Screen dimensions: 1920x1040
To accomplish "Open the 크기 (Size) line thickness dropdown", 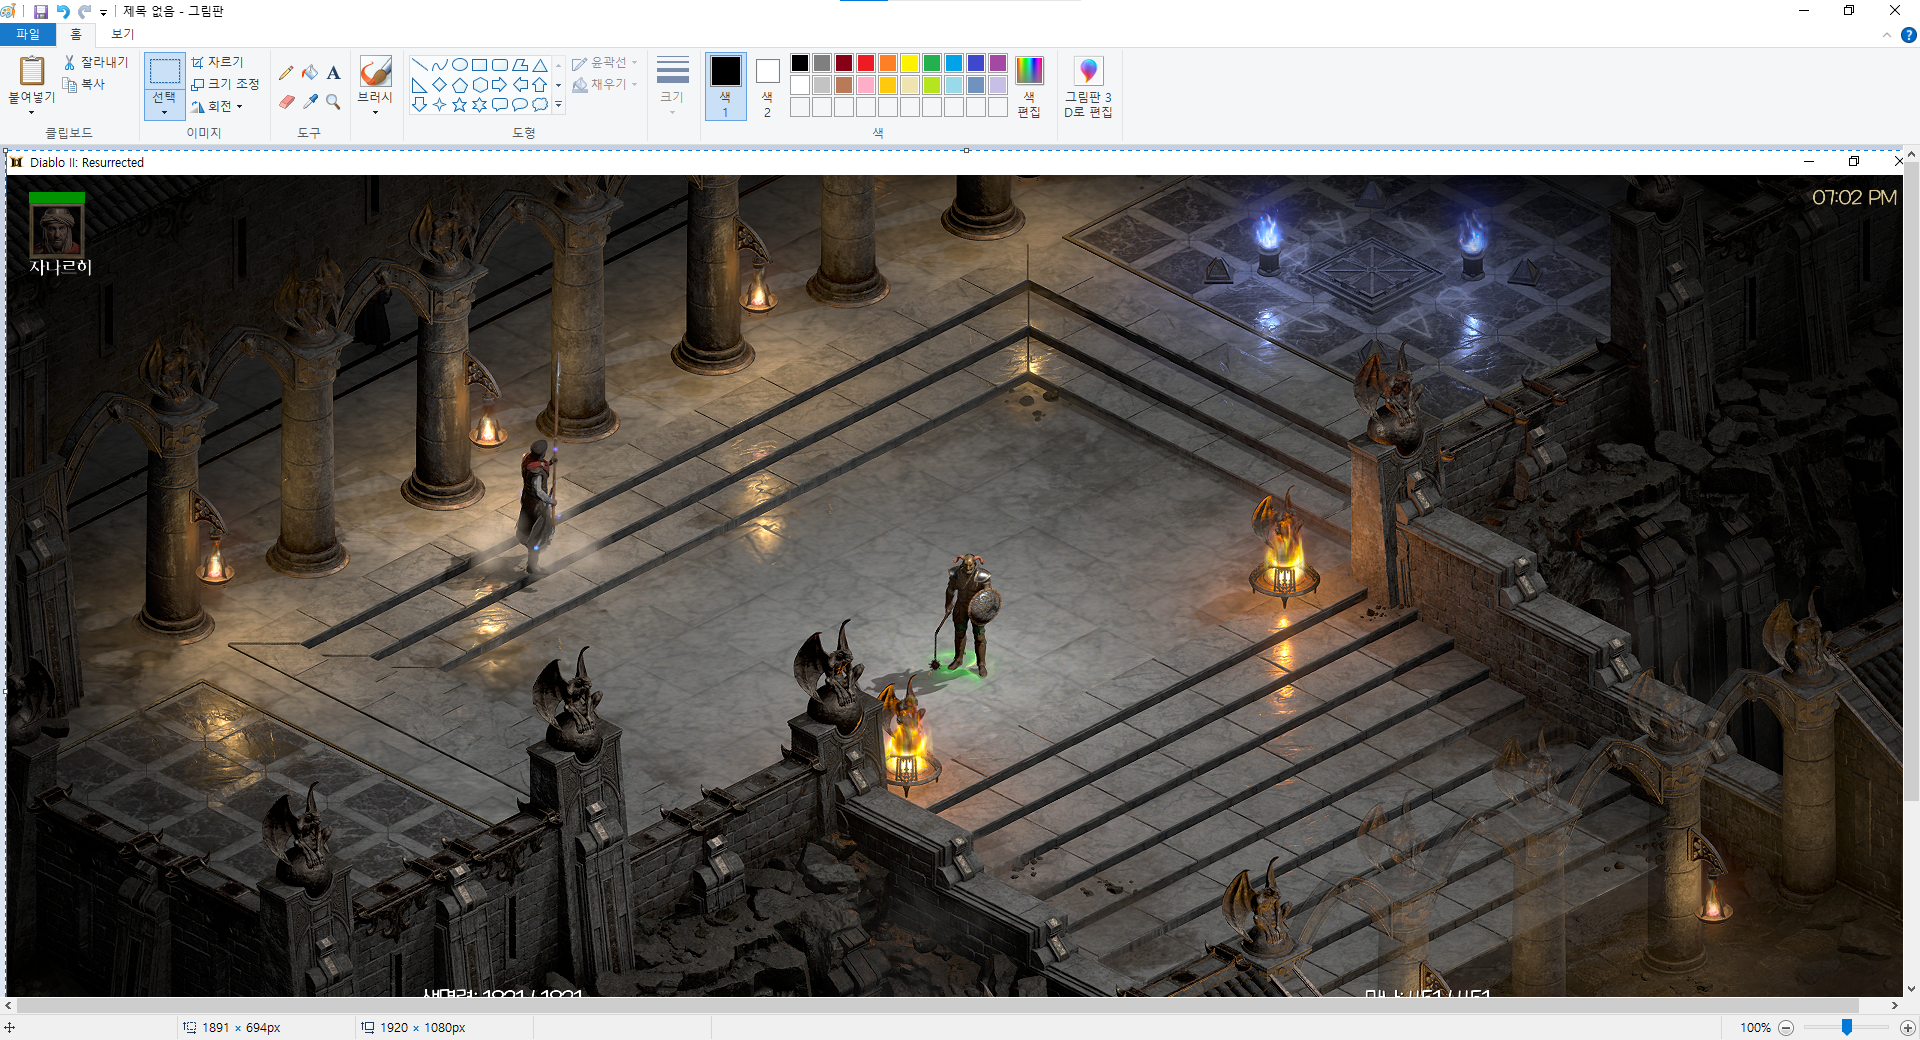I will 672,86.
